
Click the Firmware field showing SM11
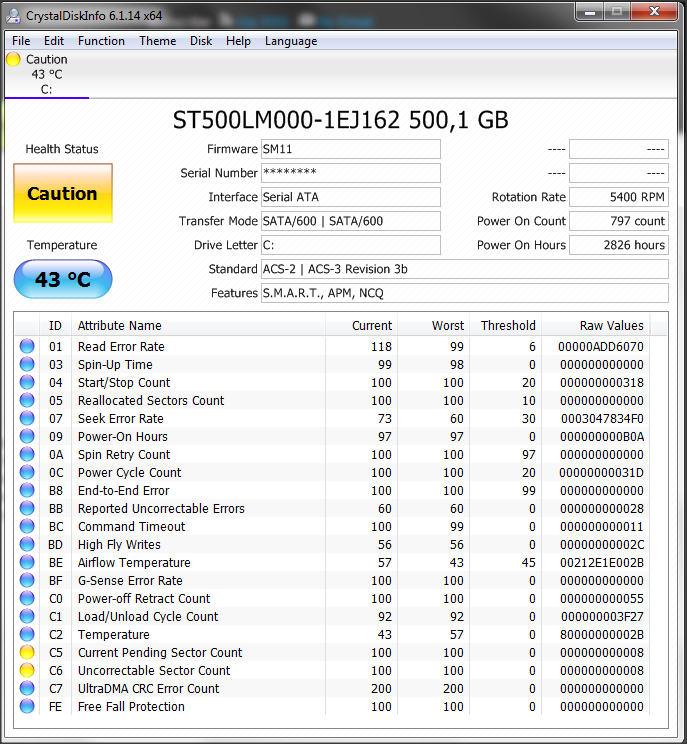pos(351,149)
